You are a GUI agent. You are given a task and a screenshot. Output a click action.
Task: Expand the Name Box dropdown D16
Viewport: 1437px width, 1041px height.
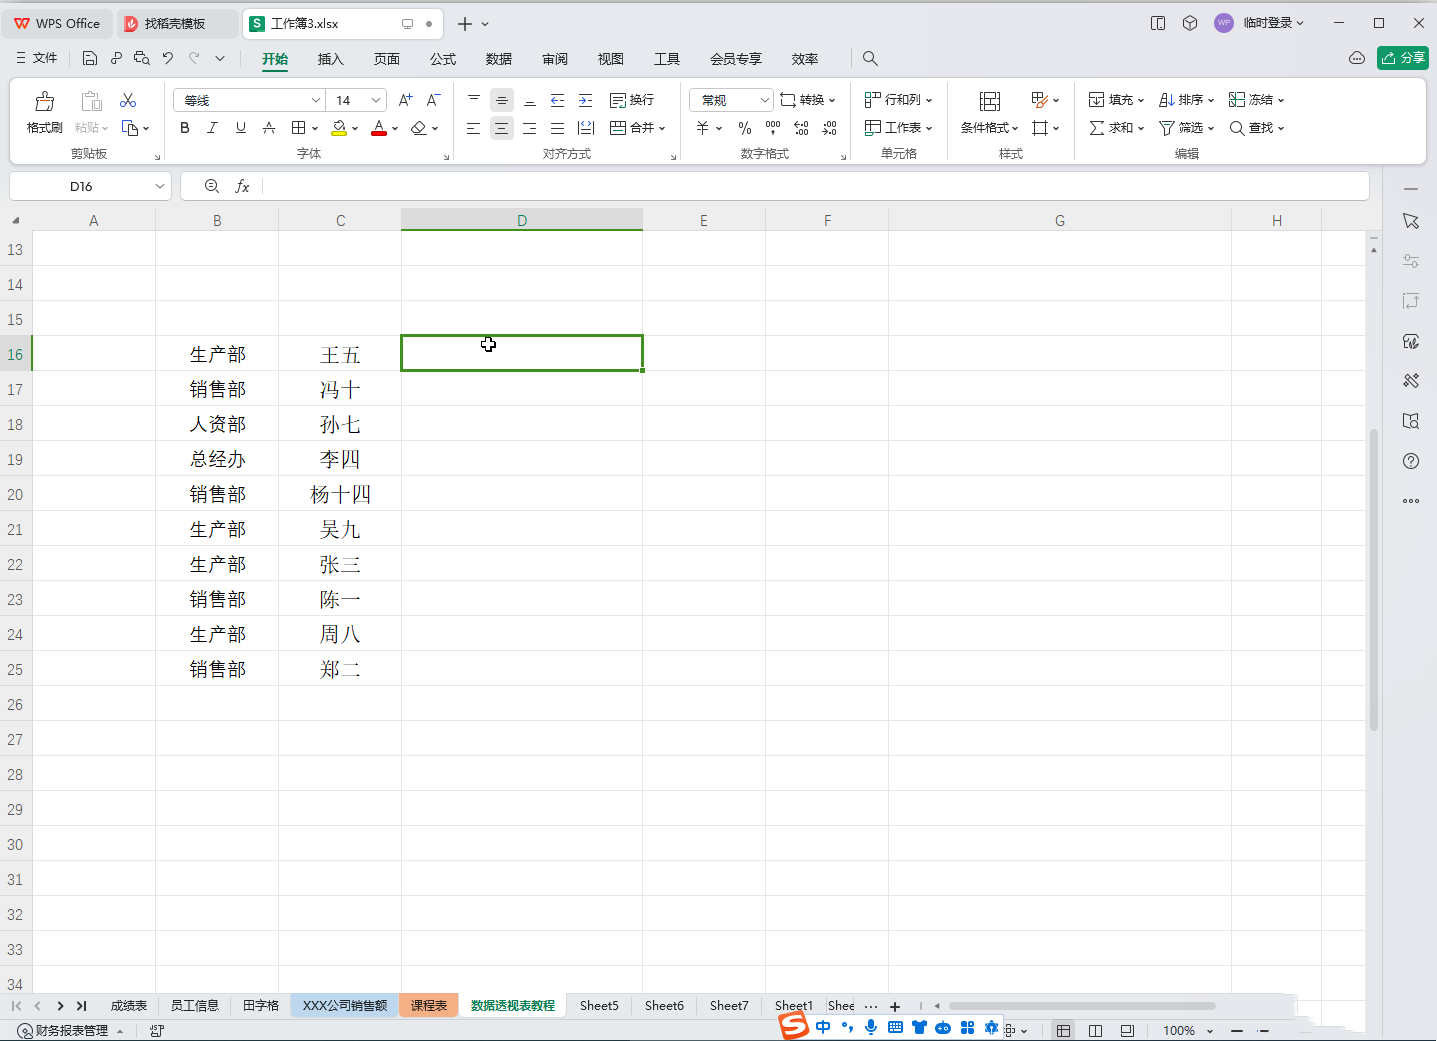160,186
